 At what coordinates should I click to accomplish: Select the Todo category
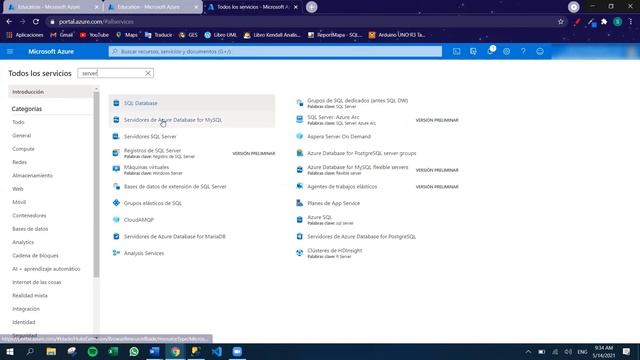tap(18, 122)
